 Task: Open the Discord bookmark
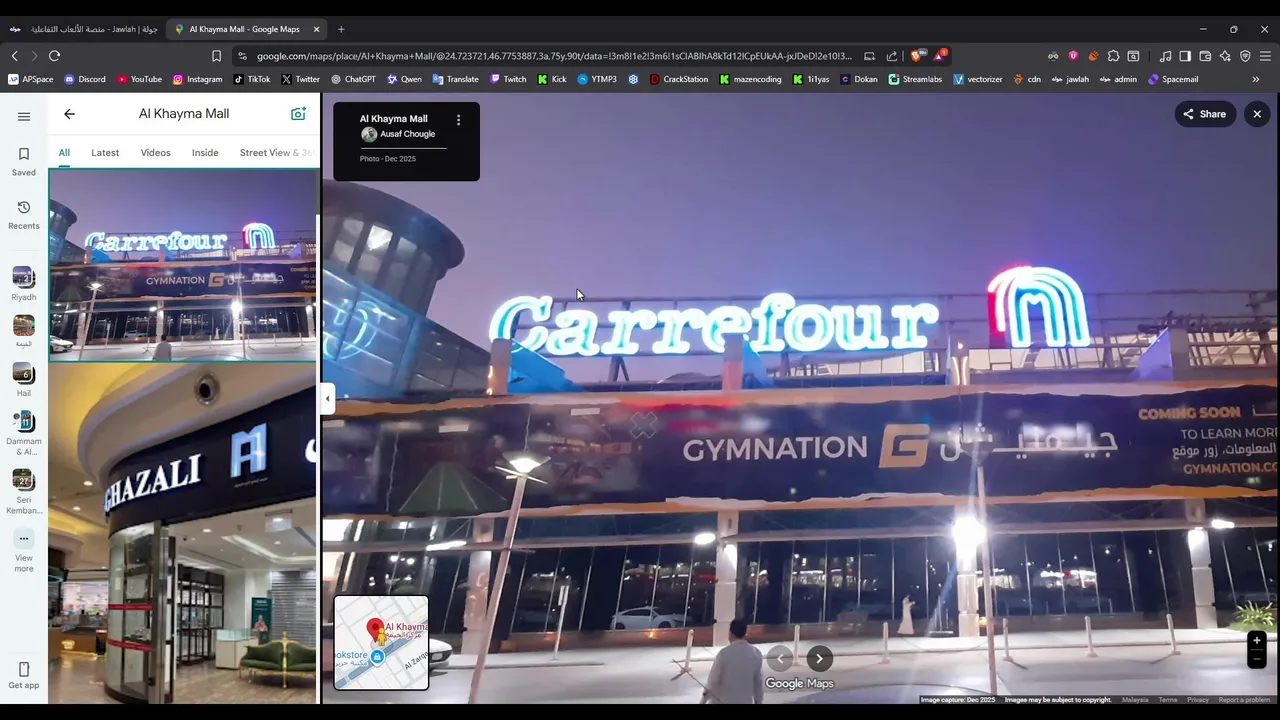pyautogui.click(x=85, y=79)
